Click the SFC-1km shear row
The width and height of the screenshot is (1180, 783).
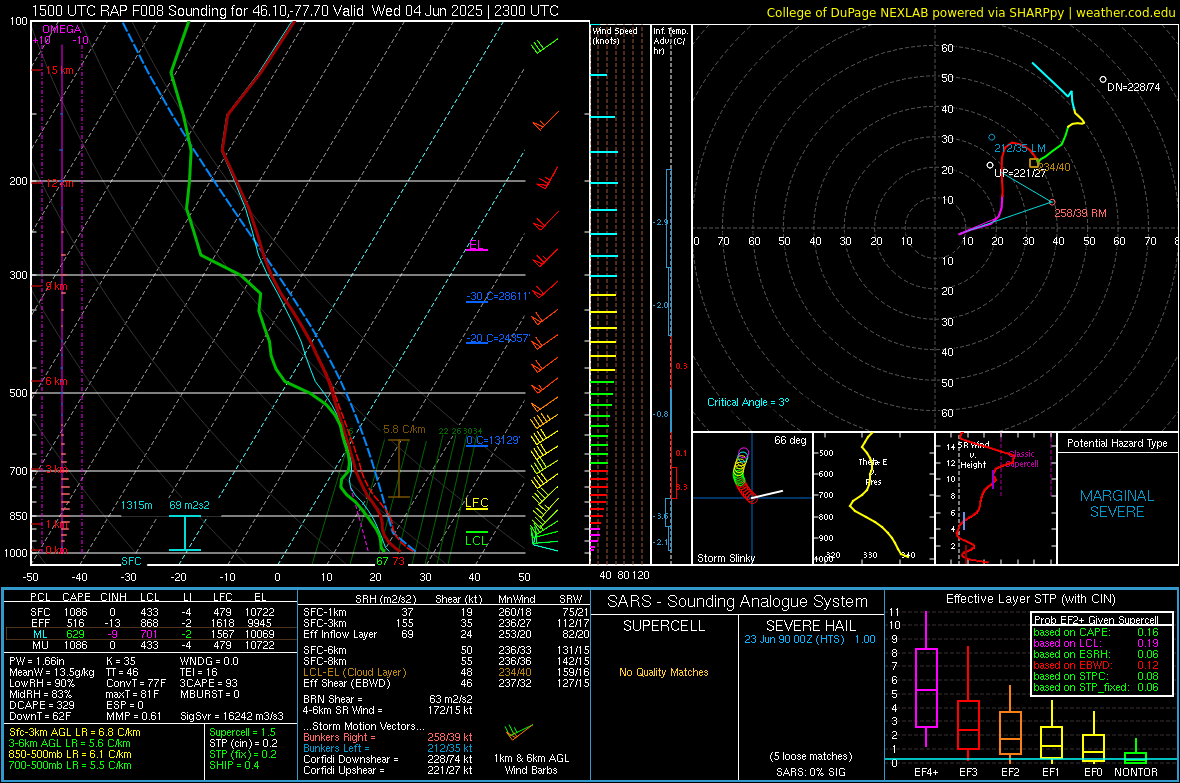click(446, 612)
